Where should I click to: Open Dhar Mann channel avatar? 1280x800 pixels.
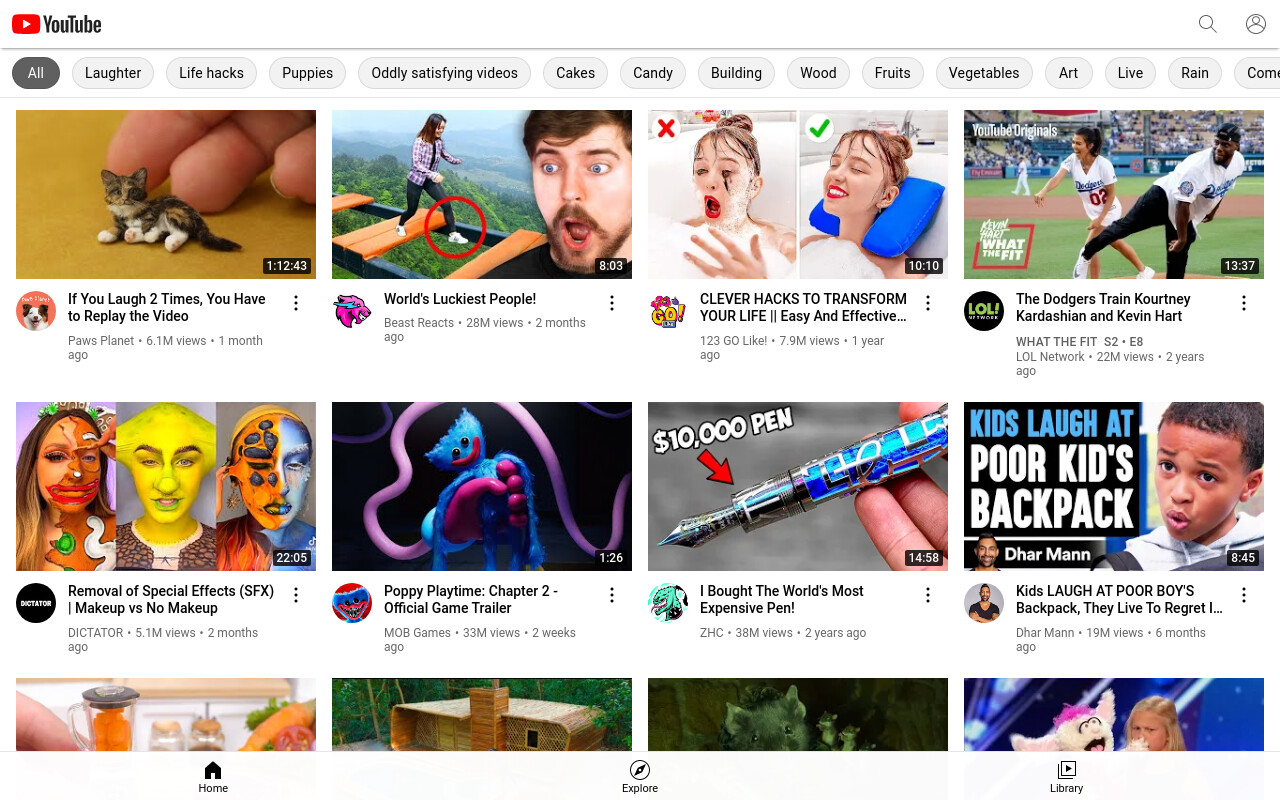984,603
